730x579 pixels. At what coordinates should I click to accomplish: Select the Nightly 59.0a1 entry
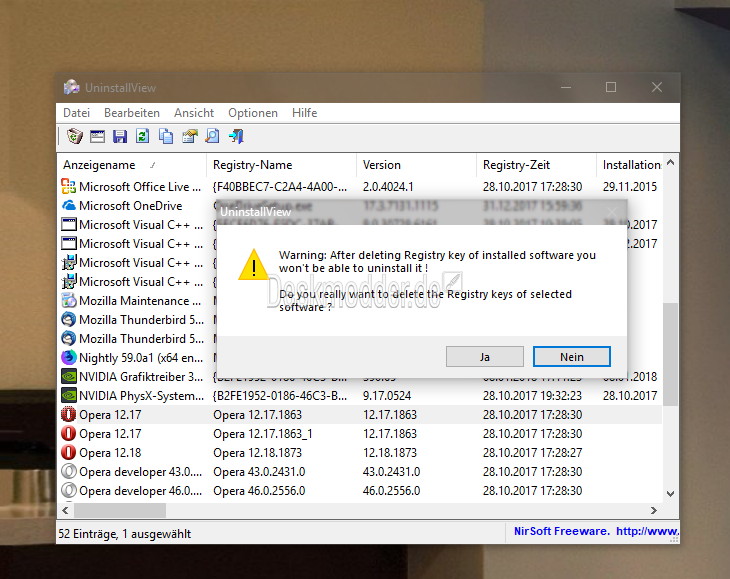[x=141, y=357]
